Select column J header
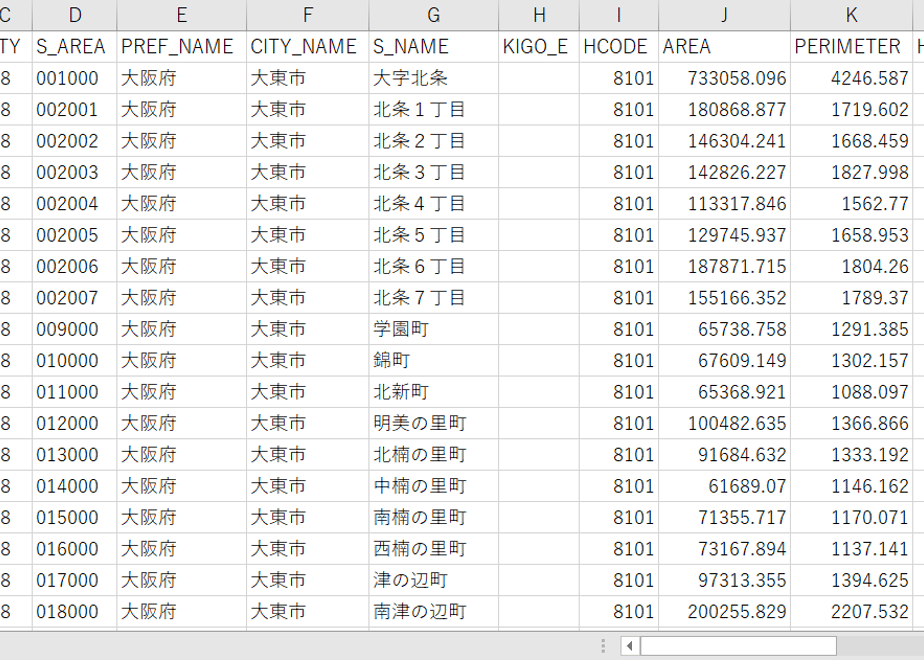The image size is (924, 660). (724, 15)
